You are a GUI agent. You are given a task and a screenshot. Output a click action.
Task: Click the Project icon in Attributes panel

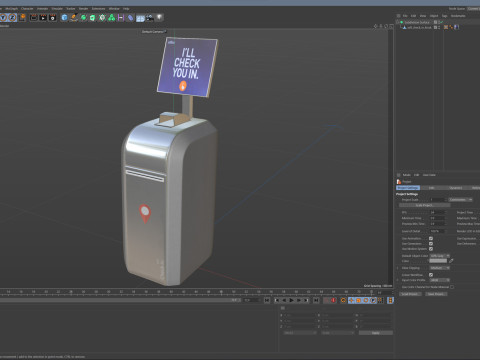[x=399, y=181]
